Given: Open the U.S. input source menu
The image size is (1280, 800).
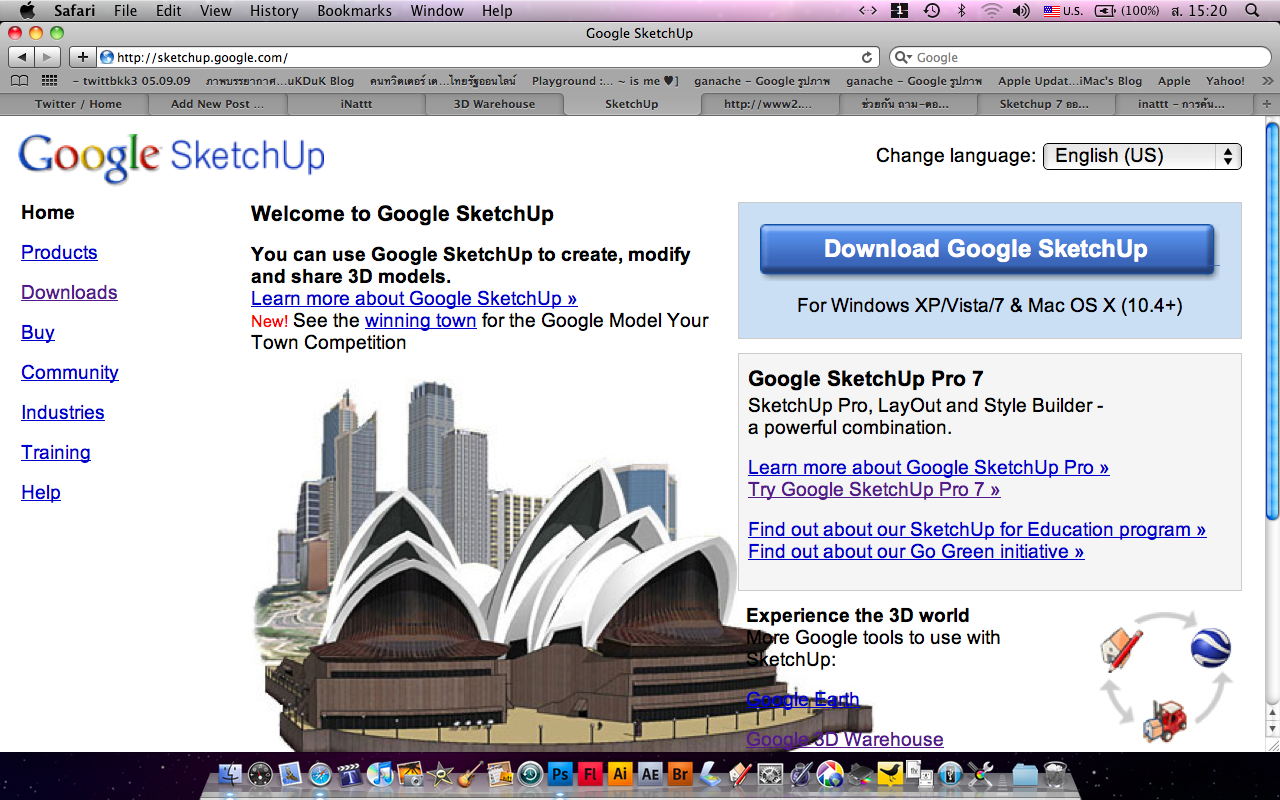Looking at the screenshot, I should 1063,11.
